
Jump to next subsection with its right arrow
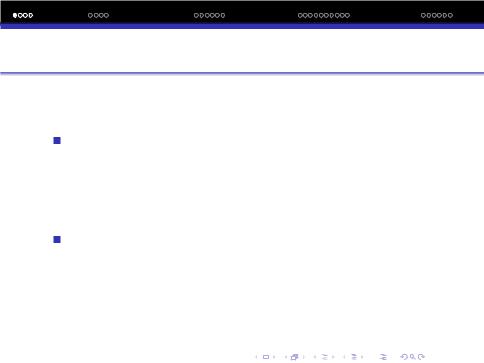(x=333, y=357)
